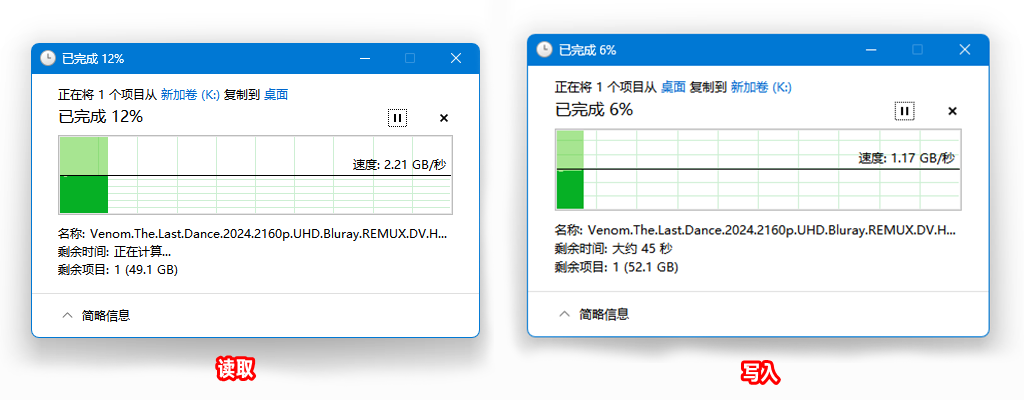Screen dimensions: 1024x400
Task: Cancel the 12% copy with X icon
Action: [x=444, y=118]
